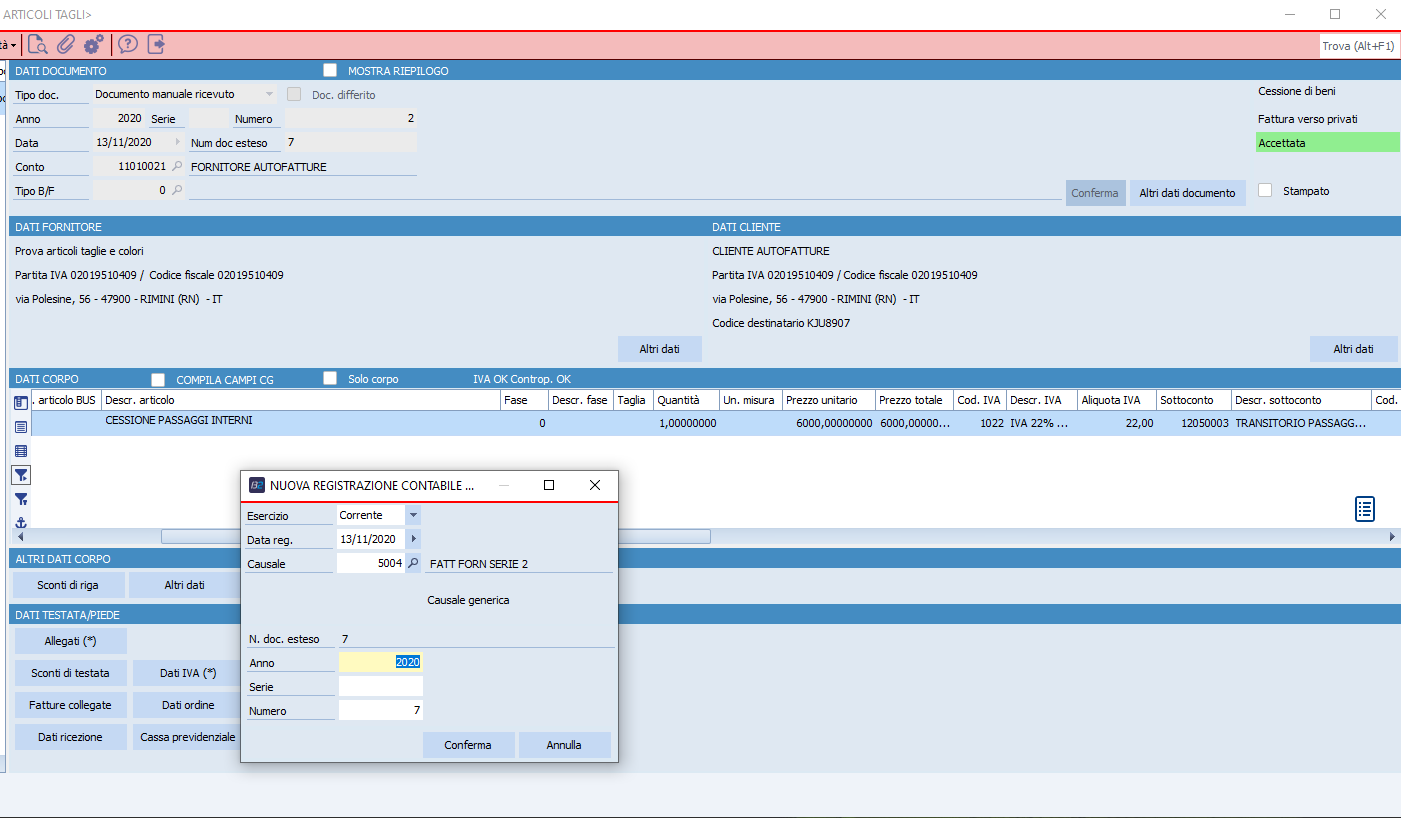Click the unboxed filter icon above the anchor

coord(21,499)
